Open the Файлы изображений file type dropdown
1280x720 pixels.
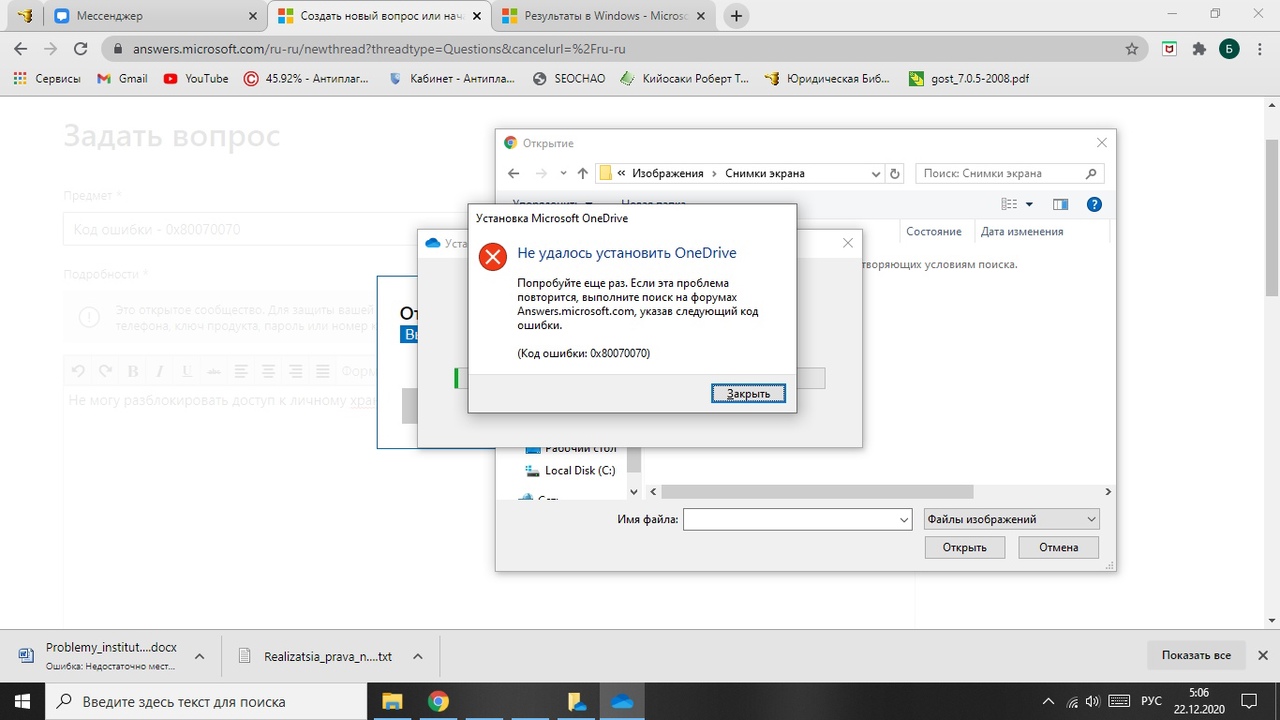[1011, 519]
